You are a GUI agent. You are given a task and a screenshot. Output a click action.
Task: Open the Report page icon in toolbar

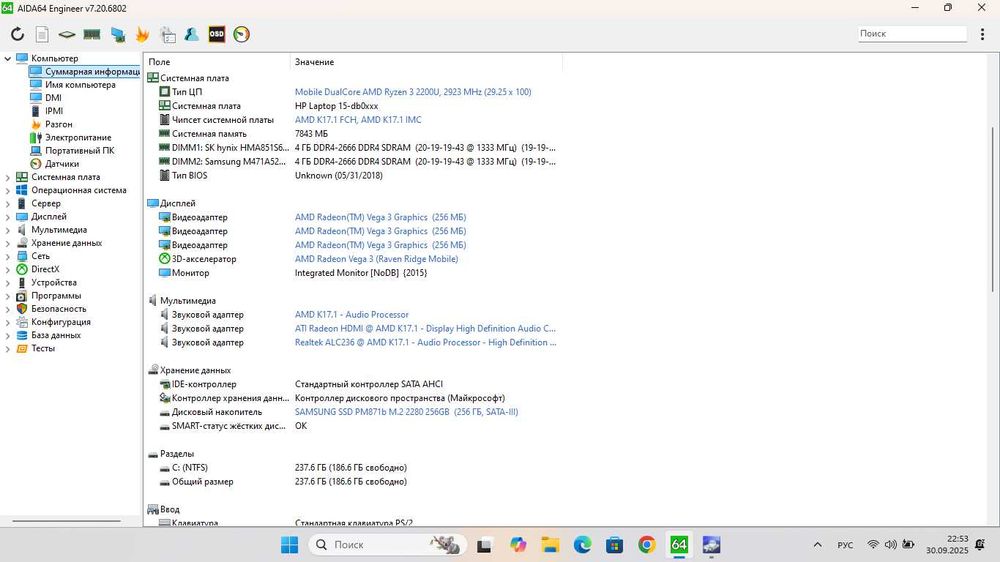point(42,34)
